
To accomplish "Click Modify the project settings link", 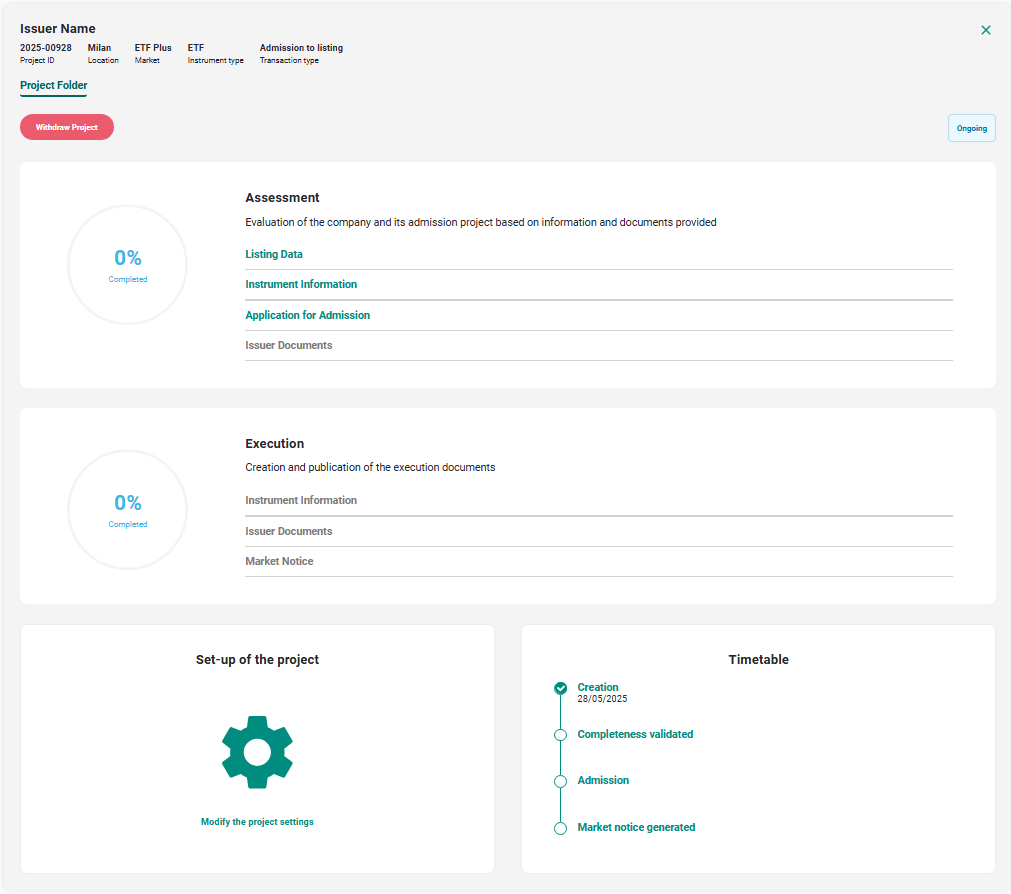I will click(257, 822).
